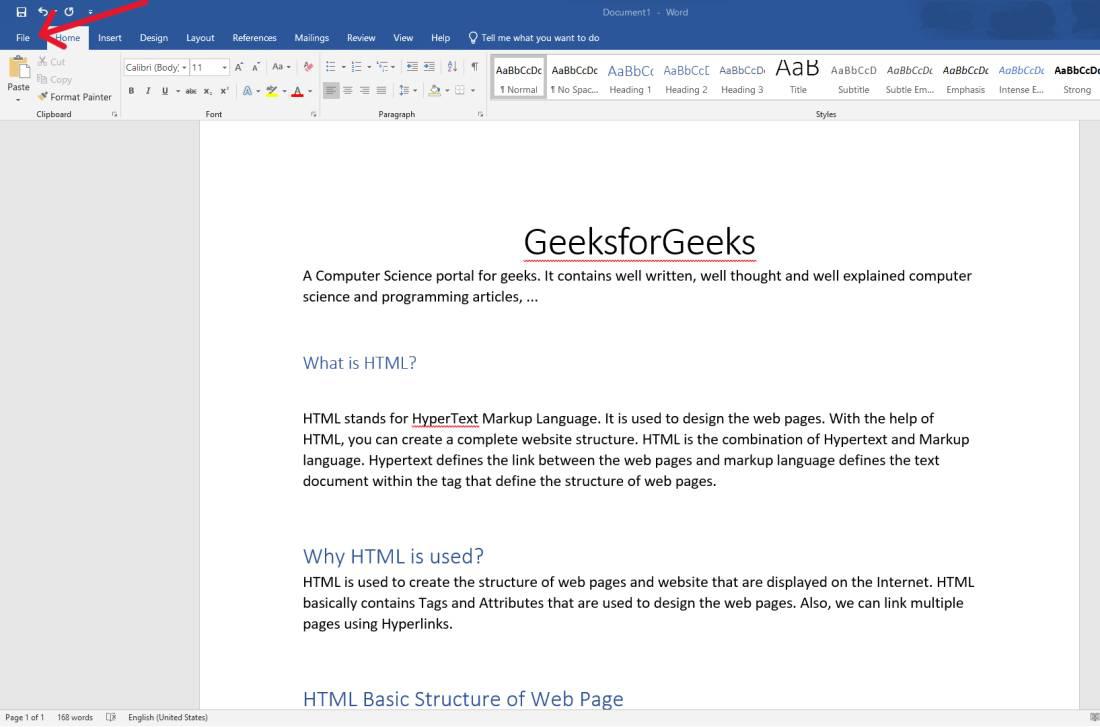This screenshot has width=1100, height=727.
Task: Apply the Intense Emphasis style
Action: (1021, 78)
